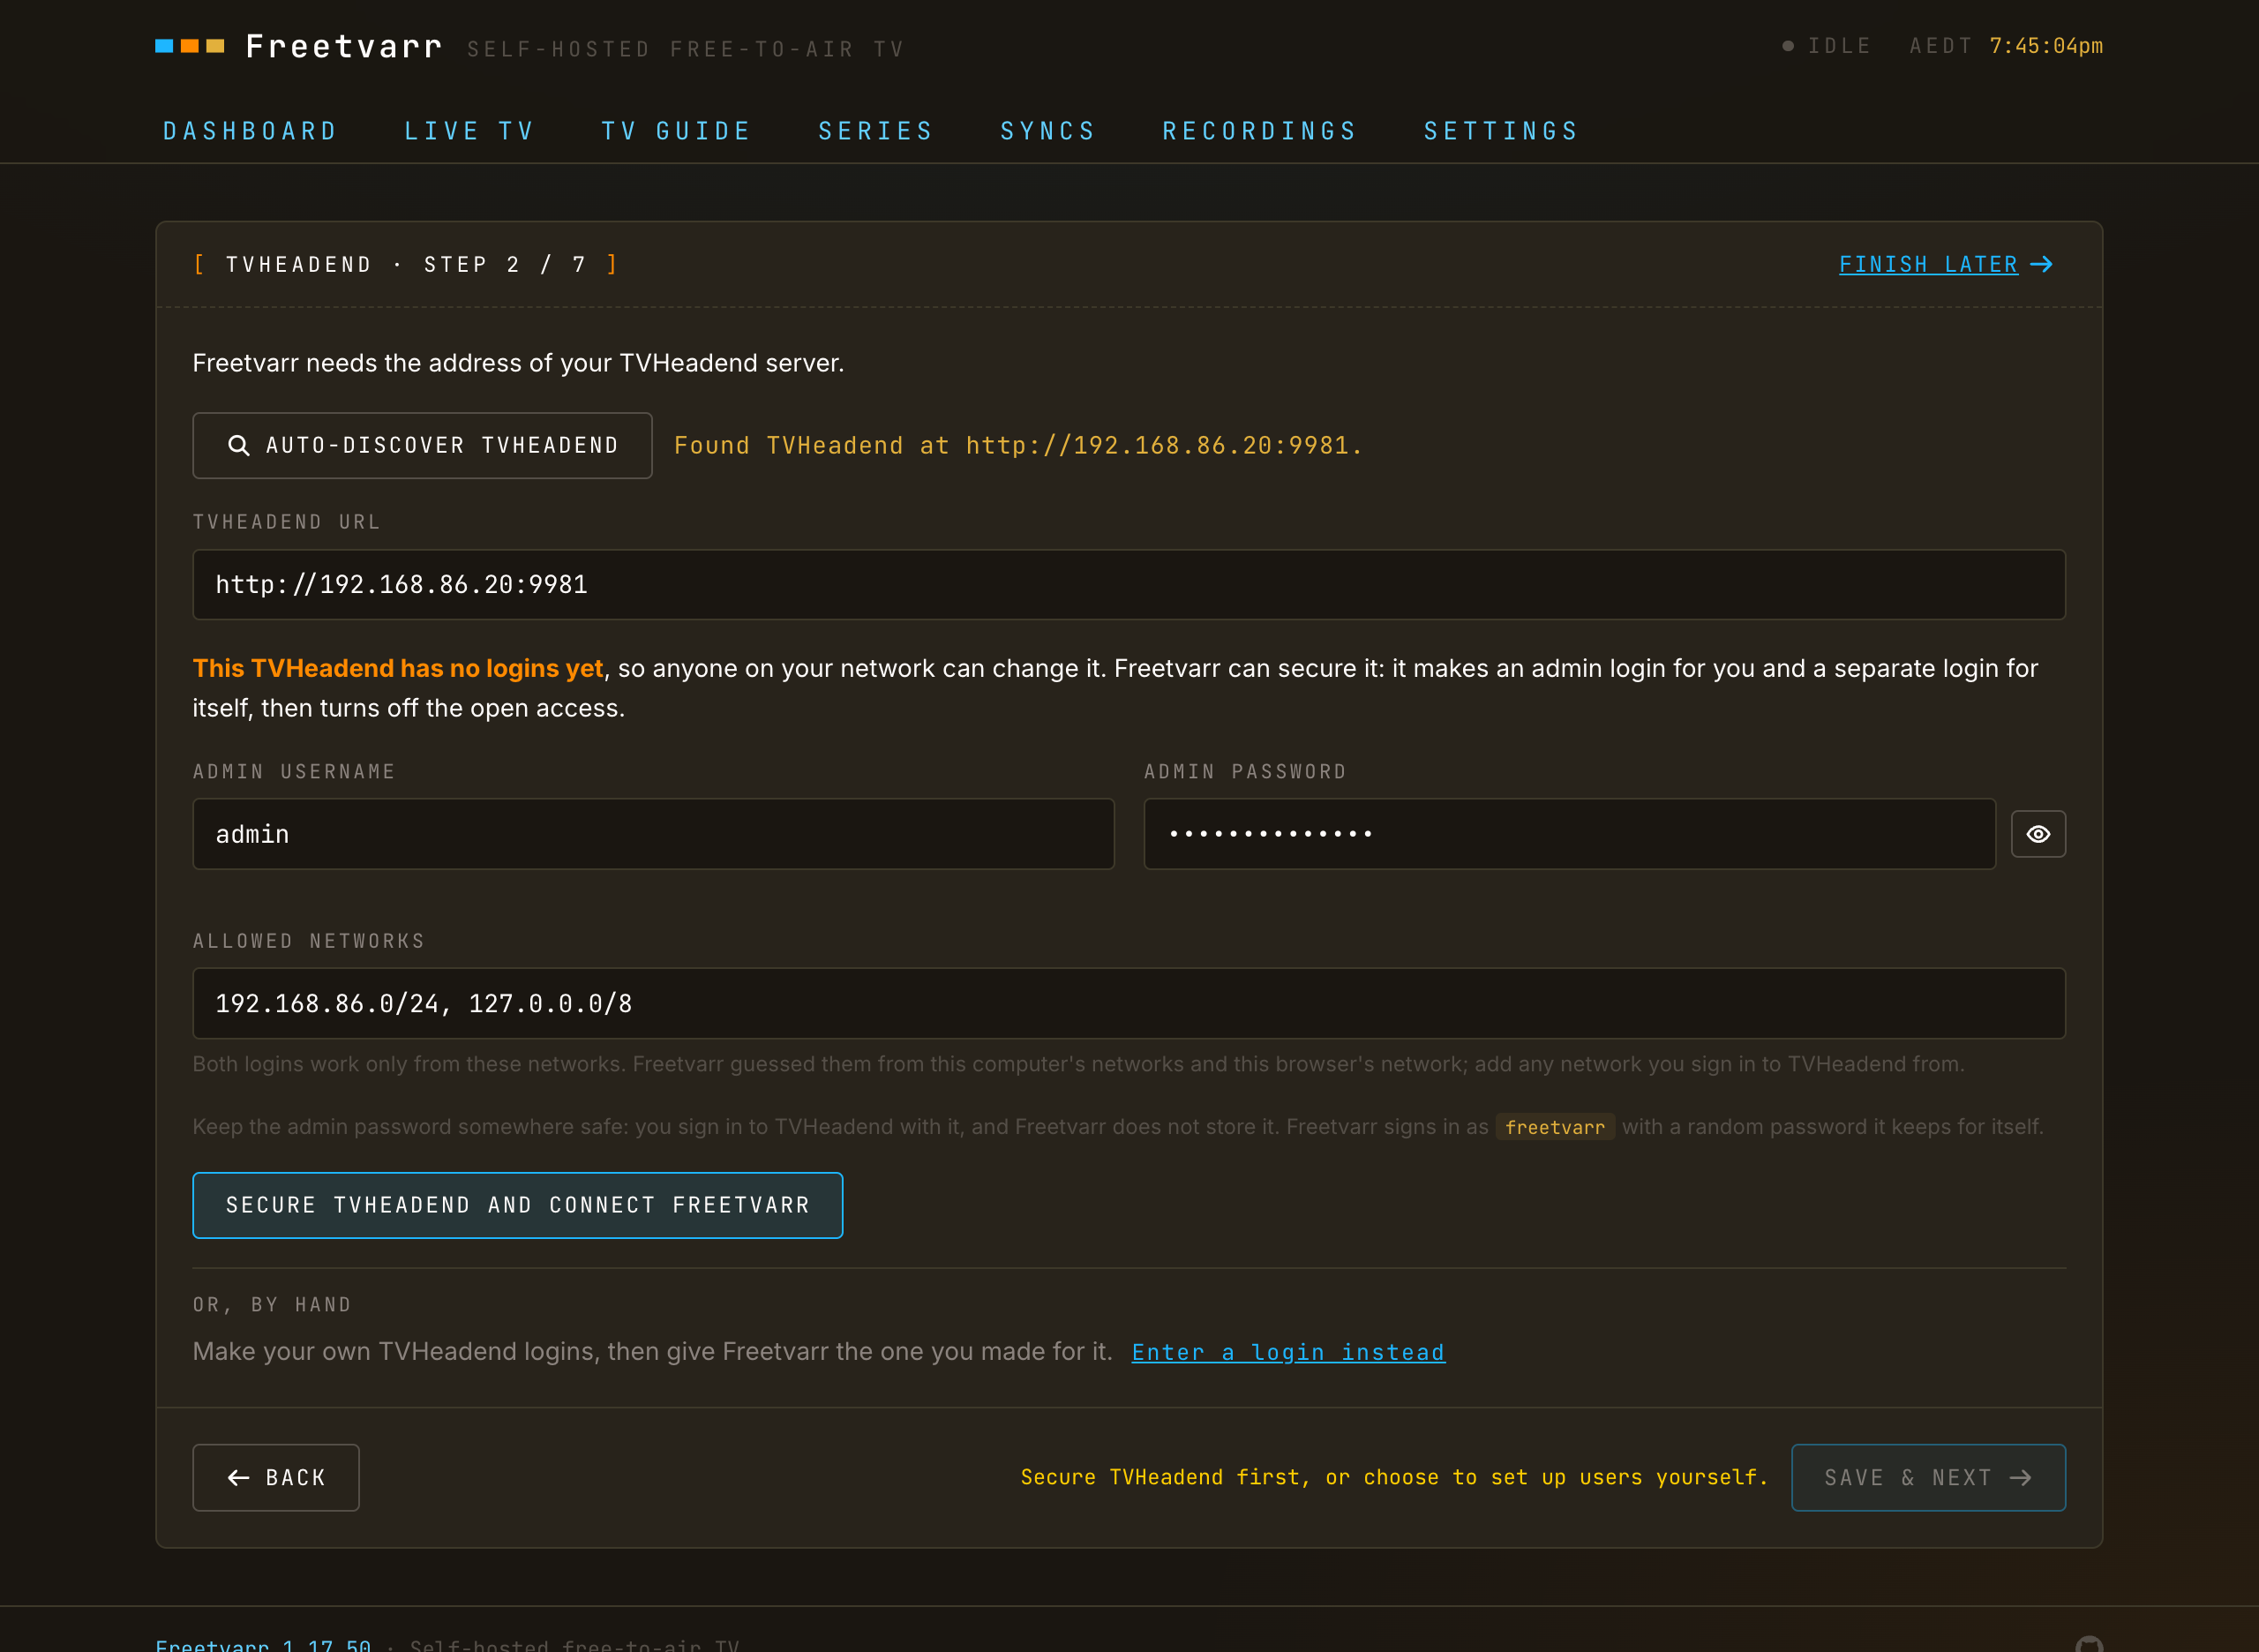Viewport: 2259px width, 1652px height.
Task: Click 'This TVHeadend has no logins yet' warning
Action: click(x=398, y=668)
